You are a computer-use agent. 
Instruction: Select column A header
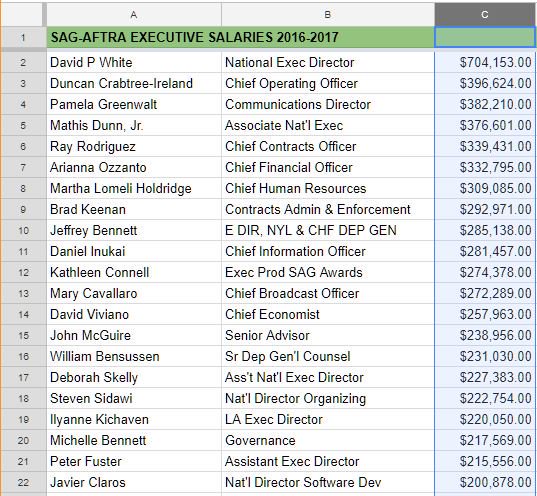click(134, 14)
